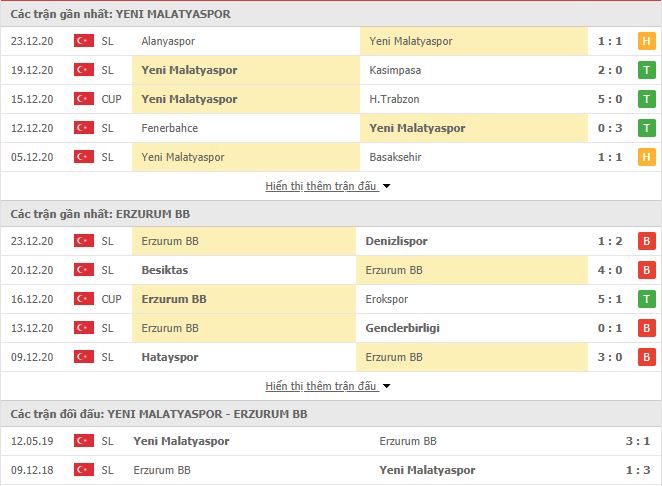Viewport: 662px width, 486px height.
Task: Open the Kasimpasa team link
Action: click(395, 70)
